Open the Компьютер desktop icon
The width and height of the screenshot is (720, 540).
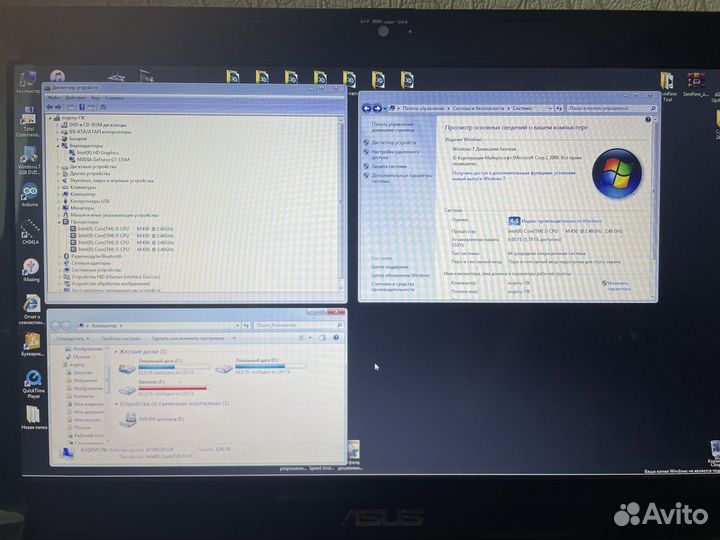28,82
